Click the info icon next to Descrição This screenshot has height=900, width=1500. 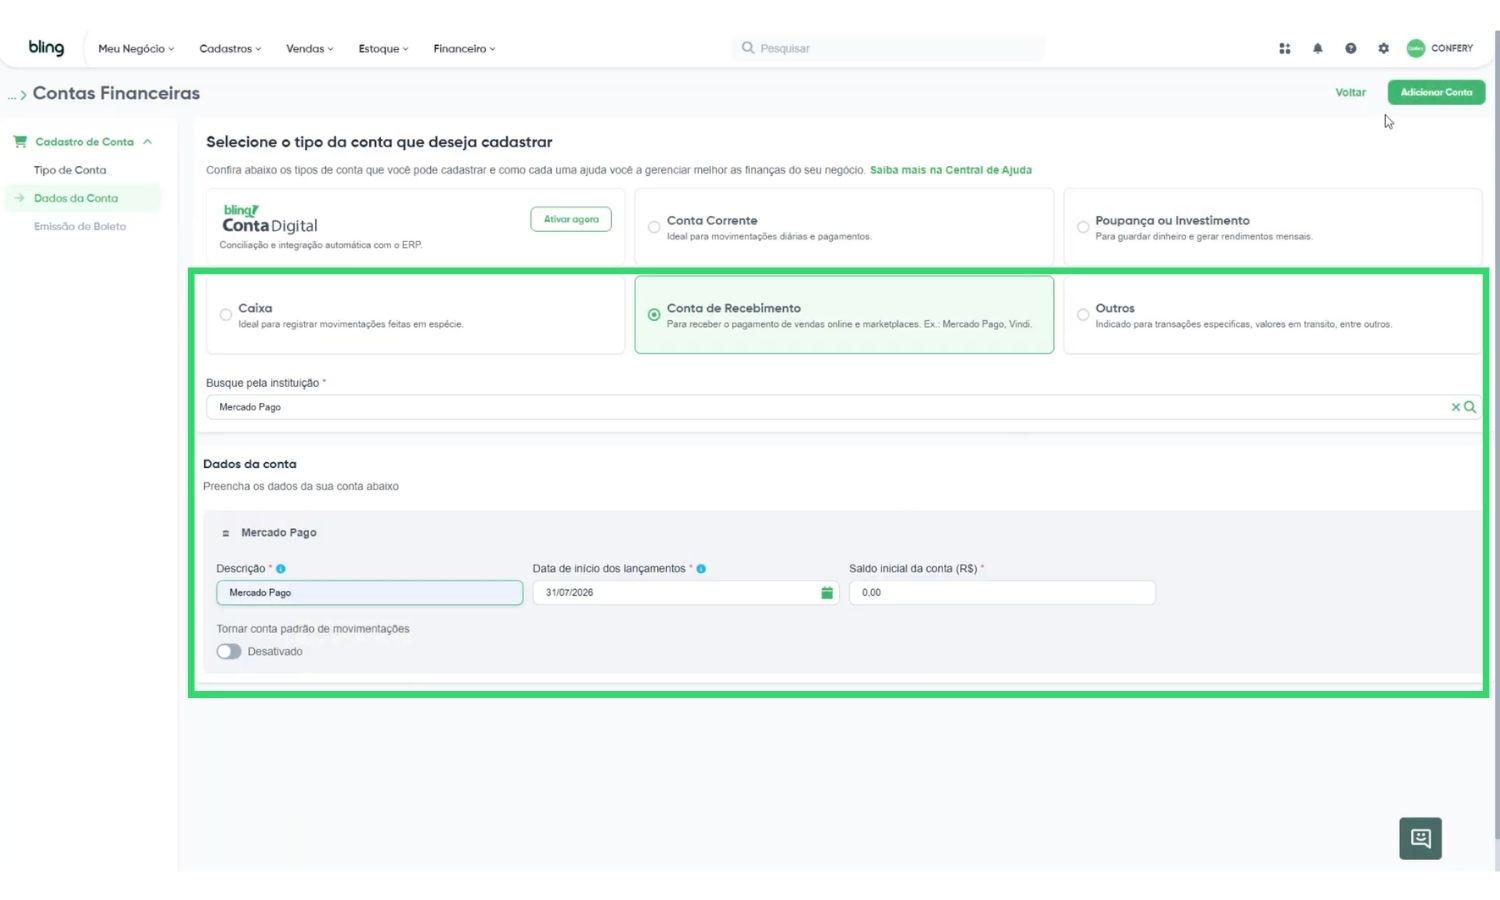[281, 569]
